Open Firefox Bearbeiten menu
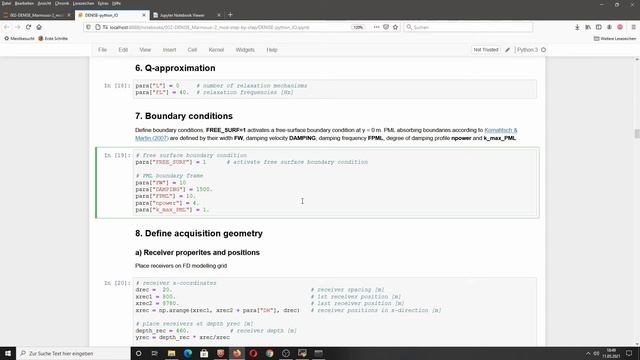Viewport: 640px width, 360px height. tap(24, 3)
